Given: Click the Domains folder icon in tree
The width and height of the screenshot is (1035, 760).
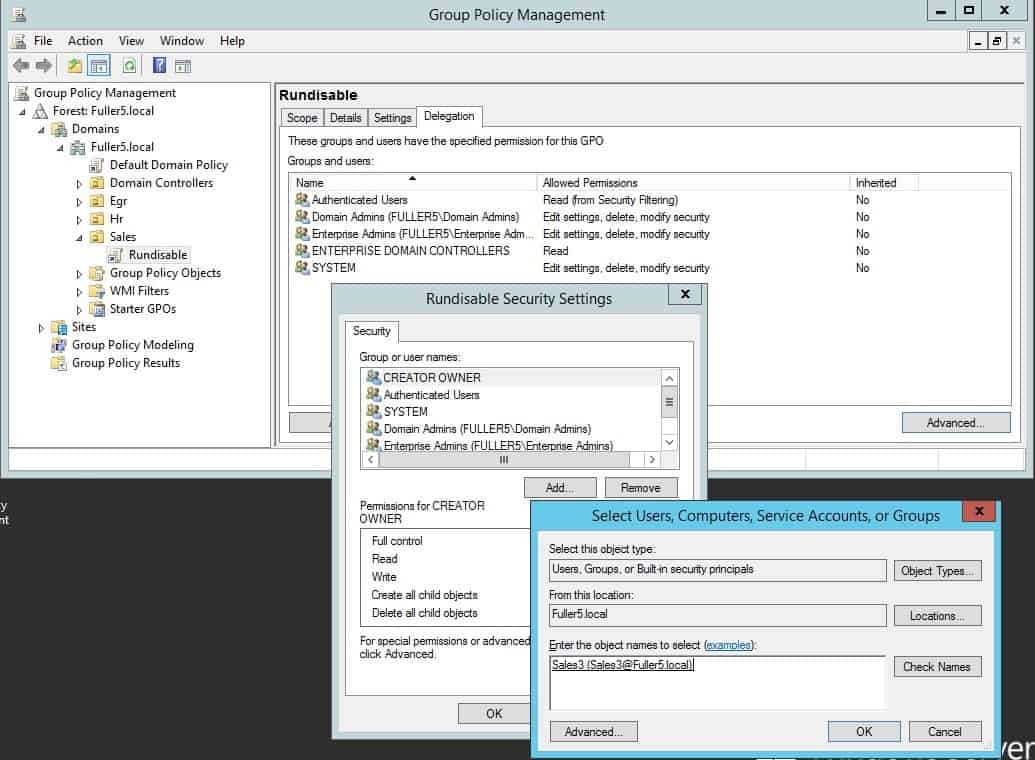Looking at the screenshot, I should click(x=59, y=129).
